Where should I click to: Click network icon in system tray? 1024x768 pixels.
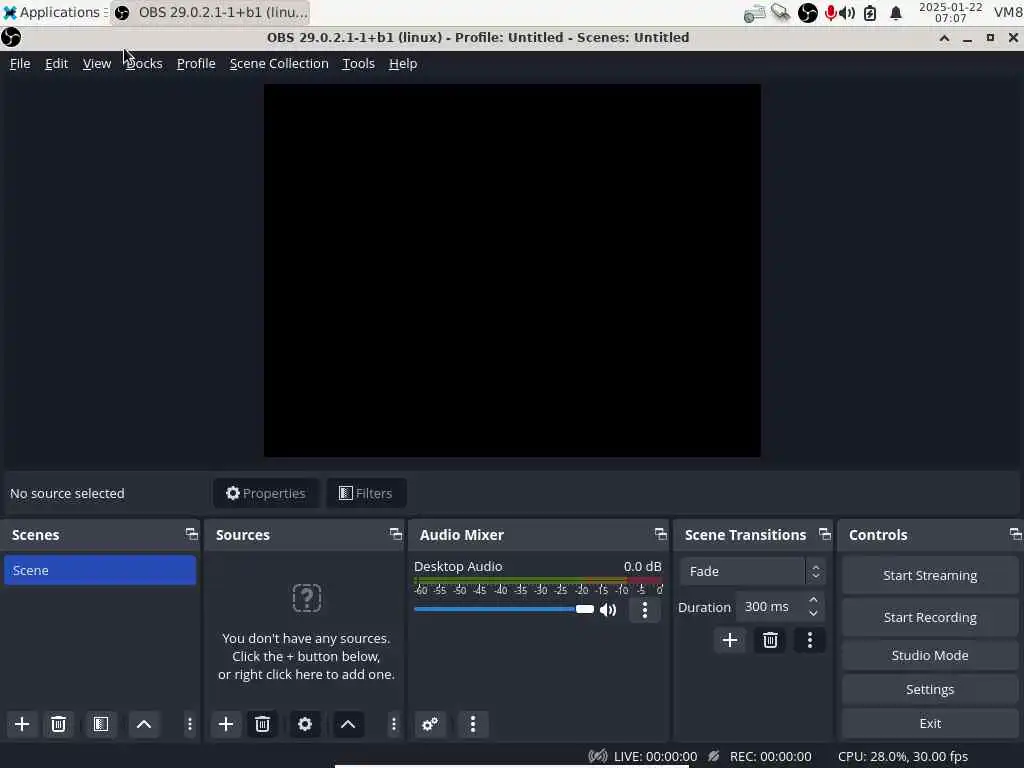click(x=754, y=13)
